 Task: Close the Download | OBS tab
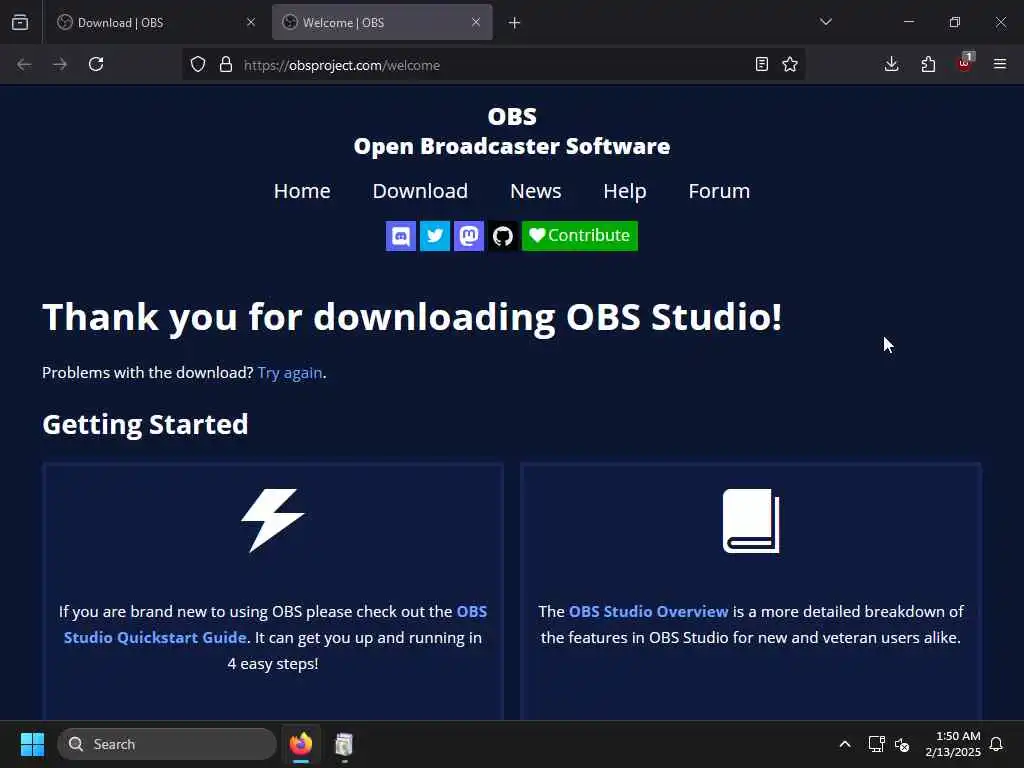[251, 22]
